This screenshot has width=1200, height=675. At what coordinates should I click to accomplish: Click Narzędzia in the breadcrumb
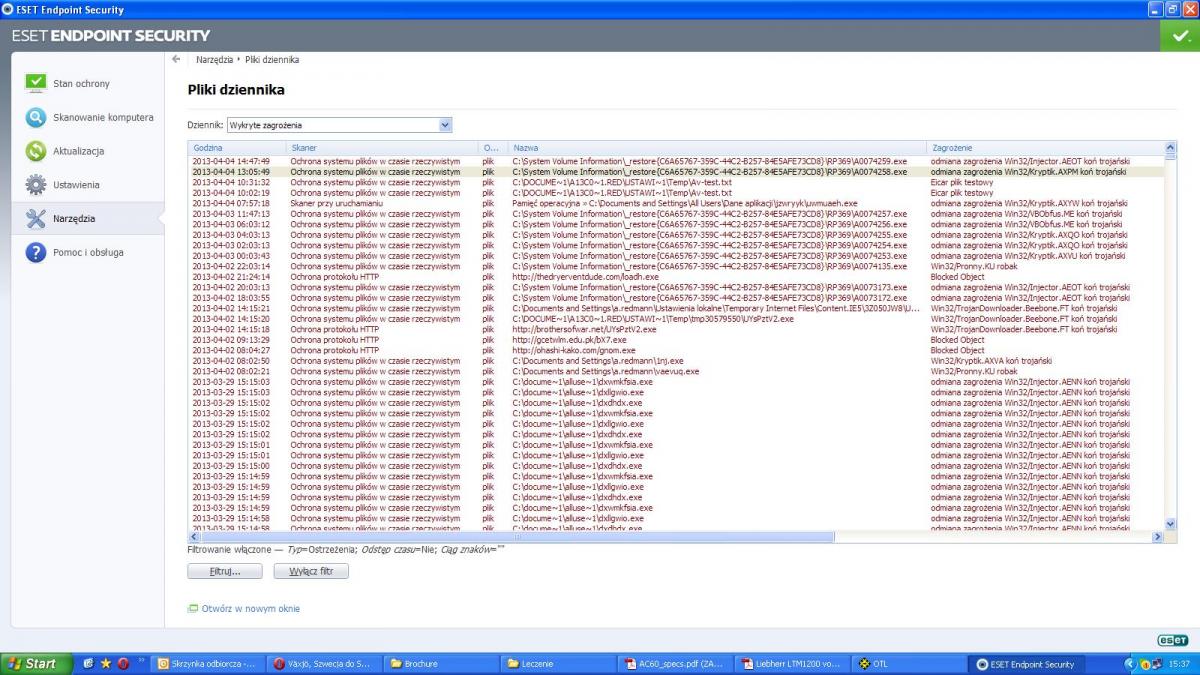215,60
